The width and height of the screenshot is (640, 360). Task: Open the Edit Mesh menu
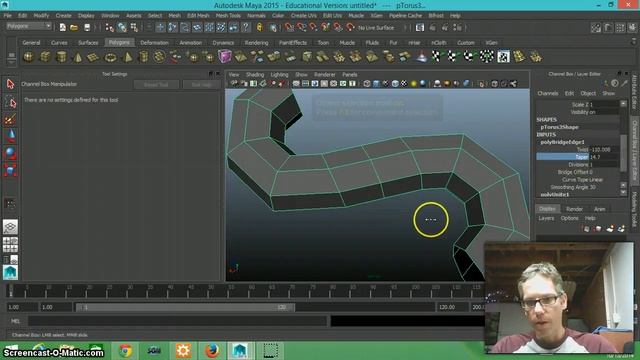coord(198,16)
